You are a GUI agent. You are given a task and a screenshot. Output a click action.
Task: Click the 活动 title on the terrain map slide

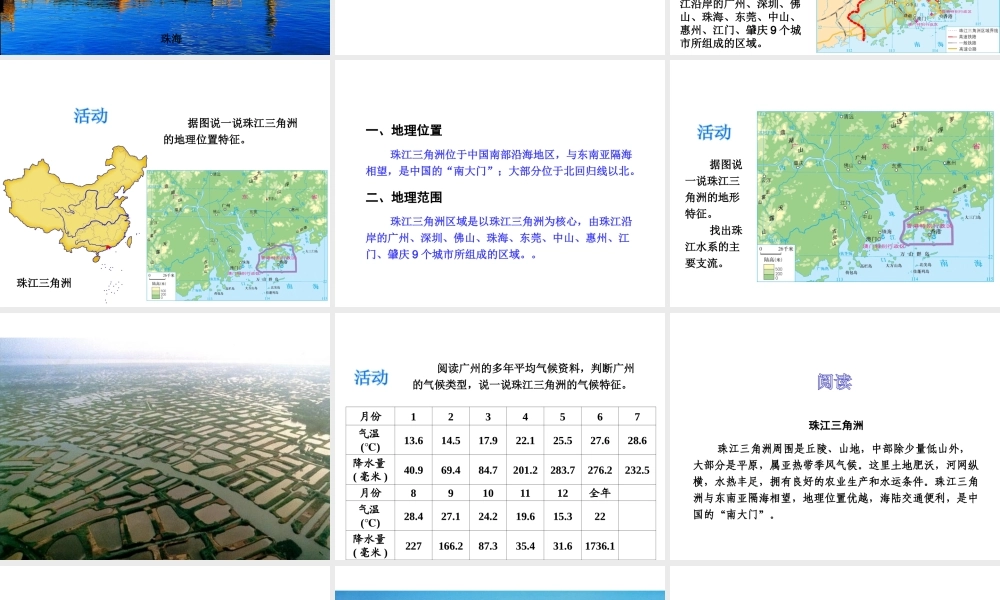[714, 132]
